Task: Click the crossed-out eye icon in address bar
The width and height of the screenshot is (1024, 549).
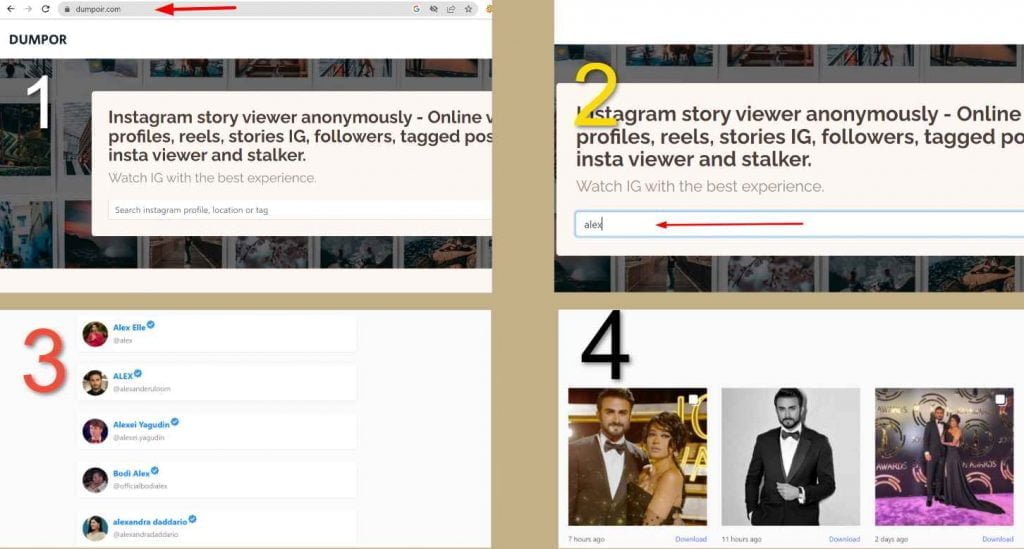Action: (434, 9)
